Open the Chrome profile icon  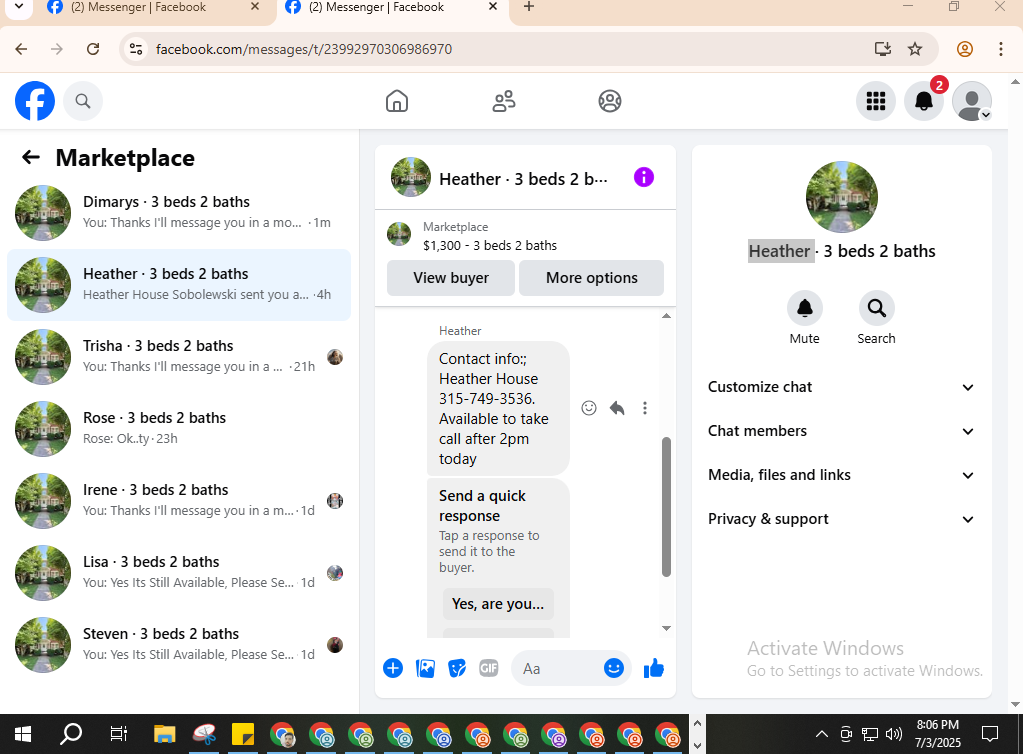coord(965,49)
